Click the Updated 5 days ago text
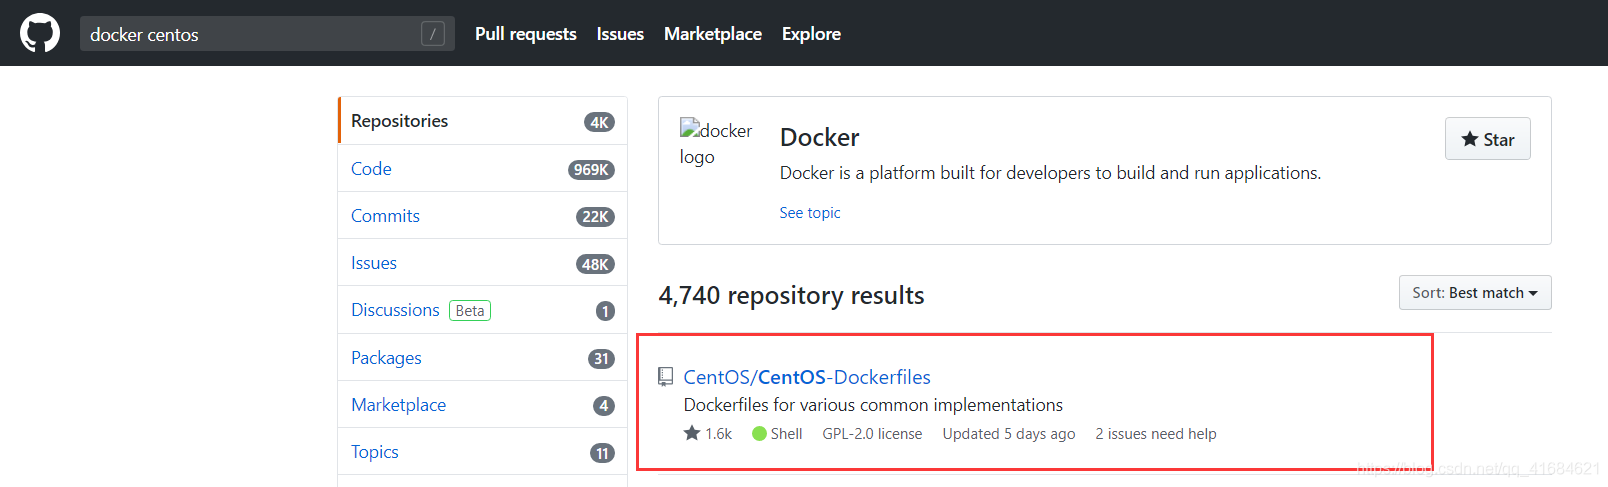 [1009, 434]
